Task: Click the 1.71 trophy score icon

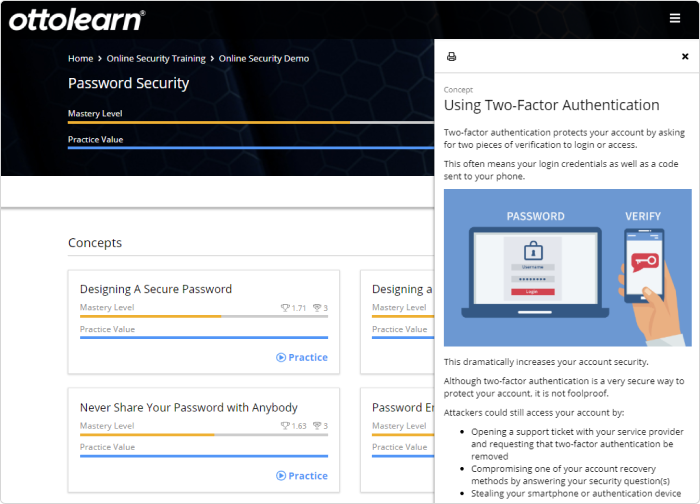Action: coord(285,308)
